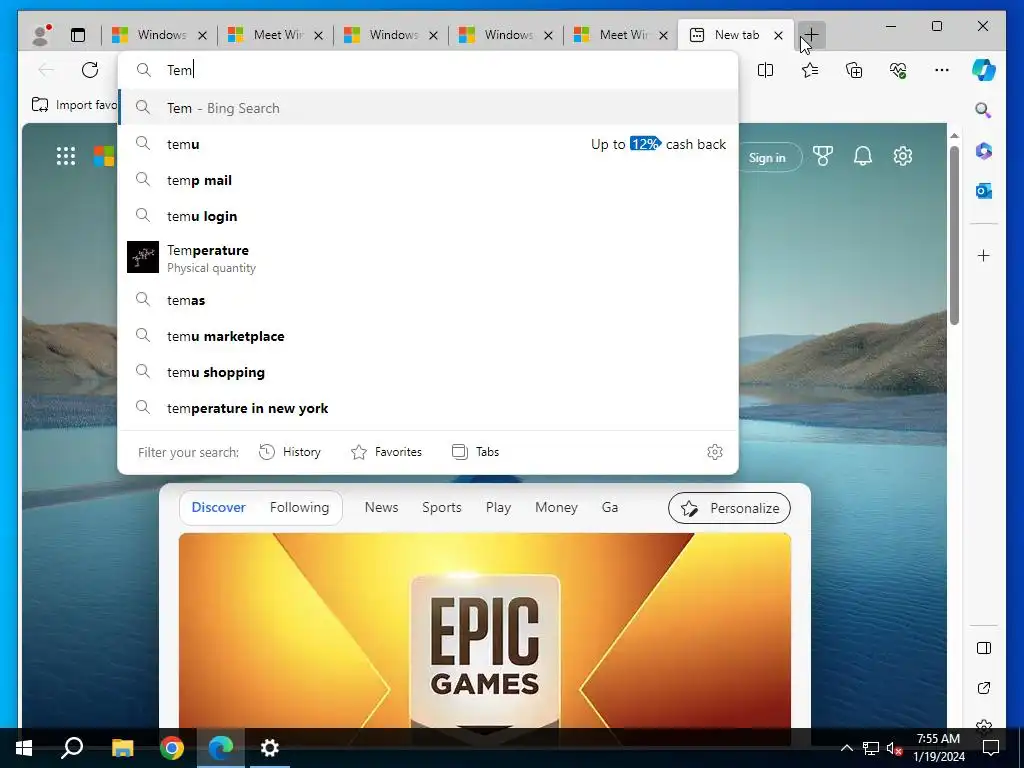Open the News category
Screen dimensions: 1024x768
381,507
